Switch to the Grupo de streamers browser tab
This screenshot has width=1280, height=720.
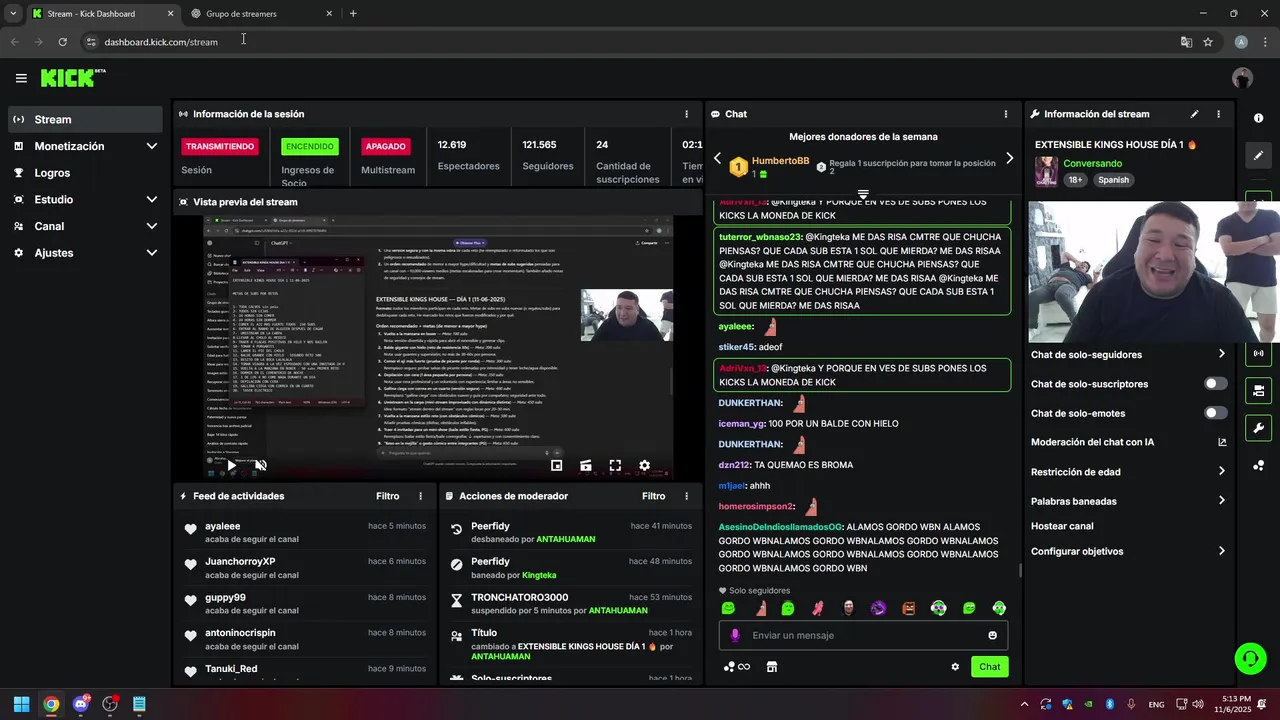point(259,14)
